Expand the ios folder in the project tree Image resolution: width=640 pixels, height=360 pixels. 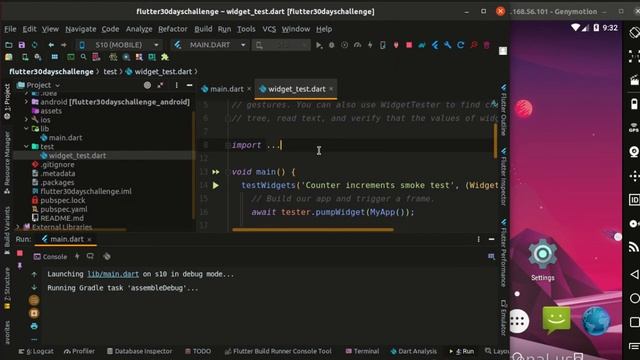pos(27,120)
